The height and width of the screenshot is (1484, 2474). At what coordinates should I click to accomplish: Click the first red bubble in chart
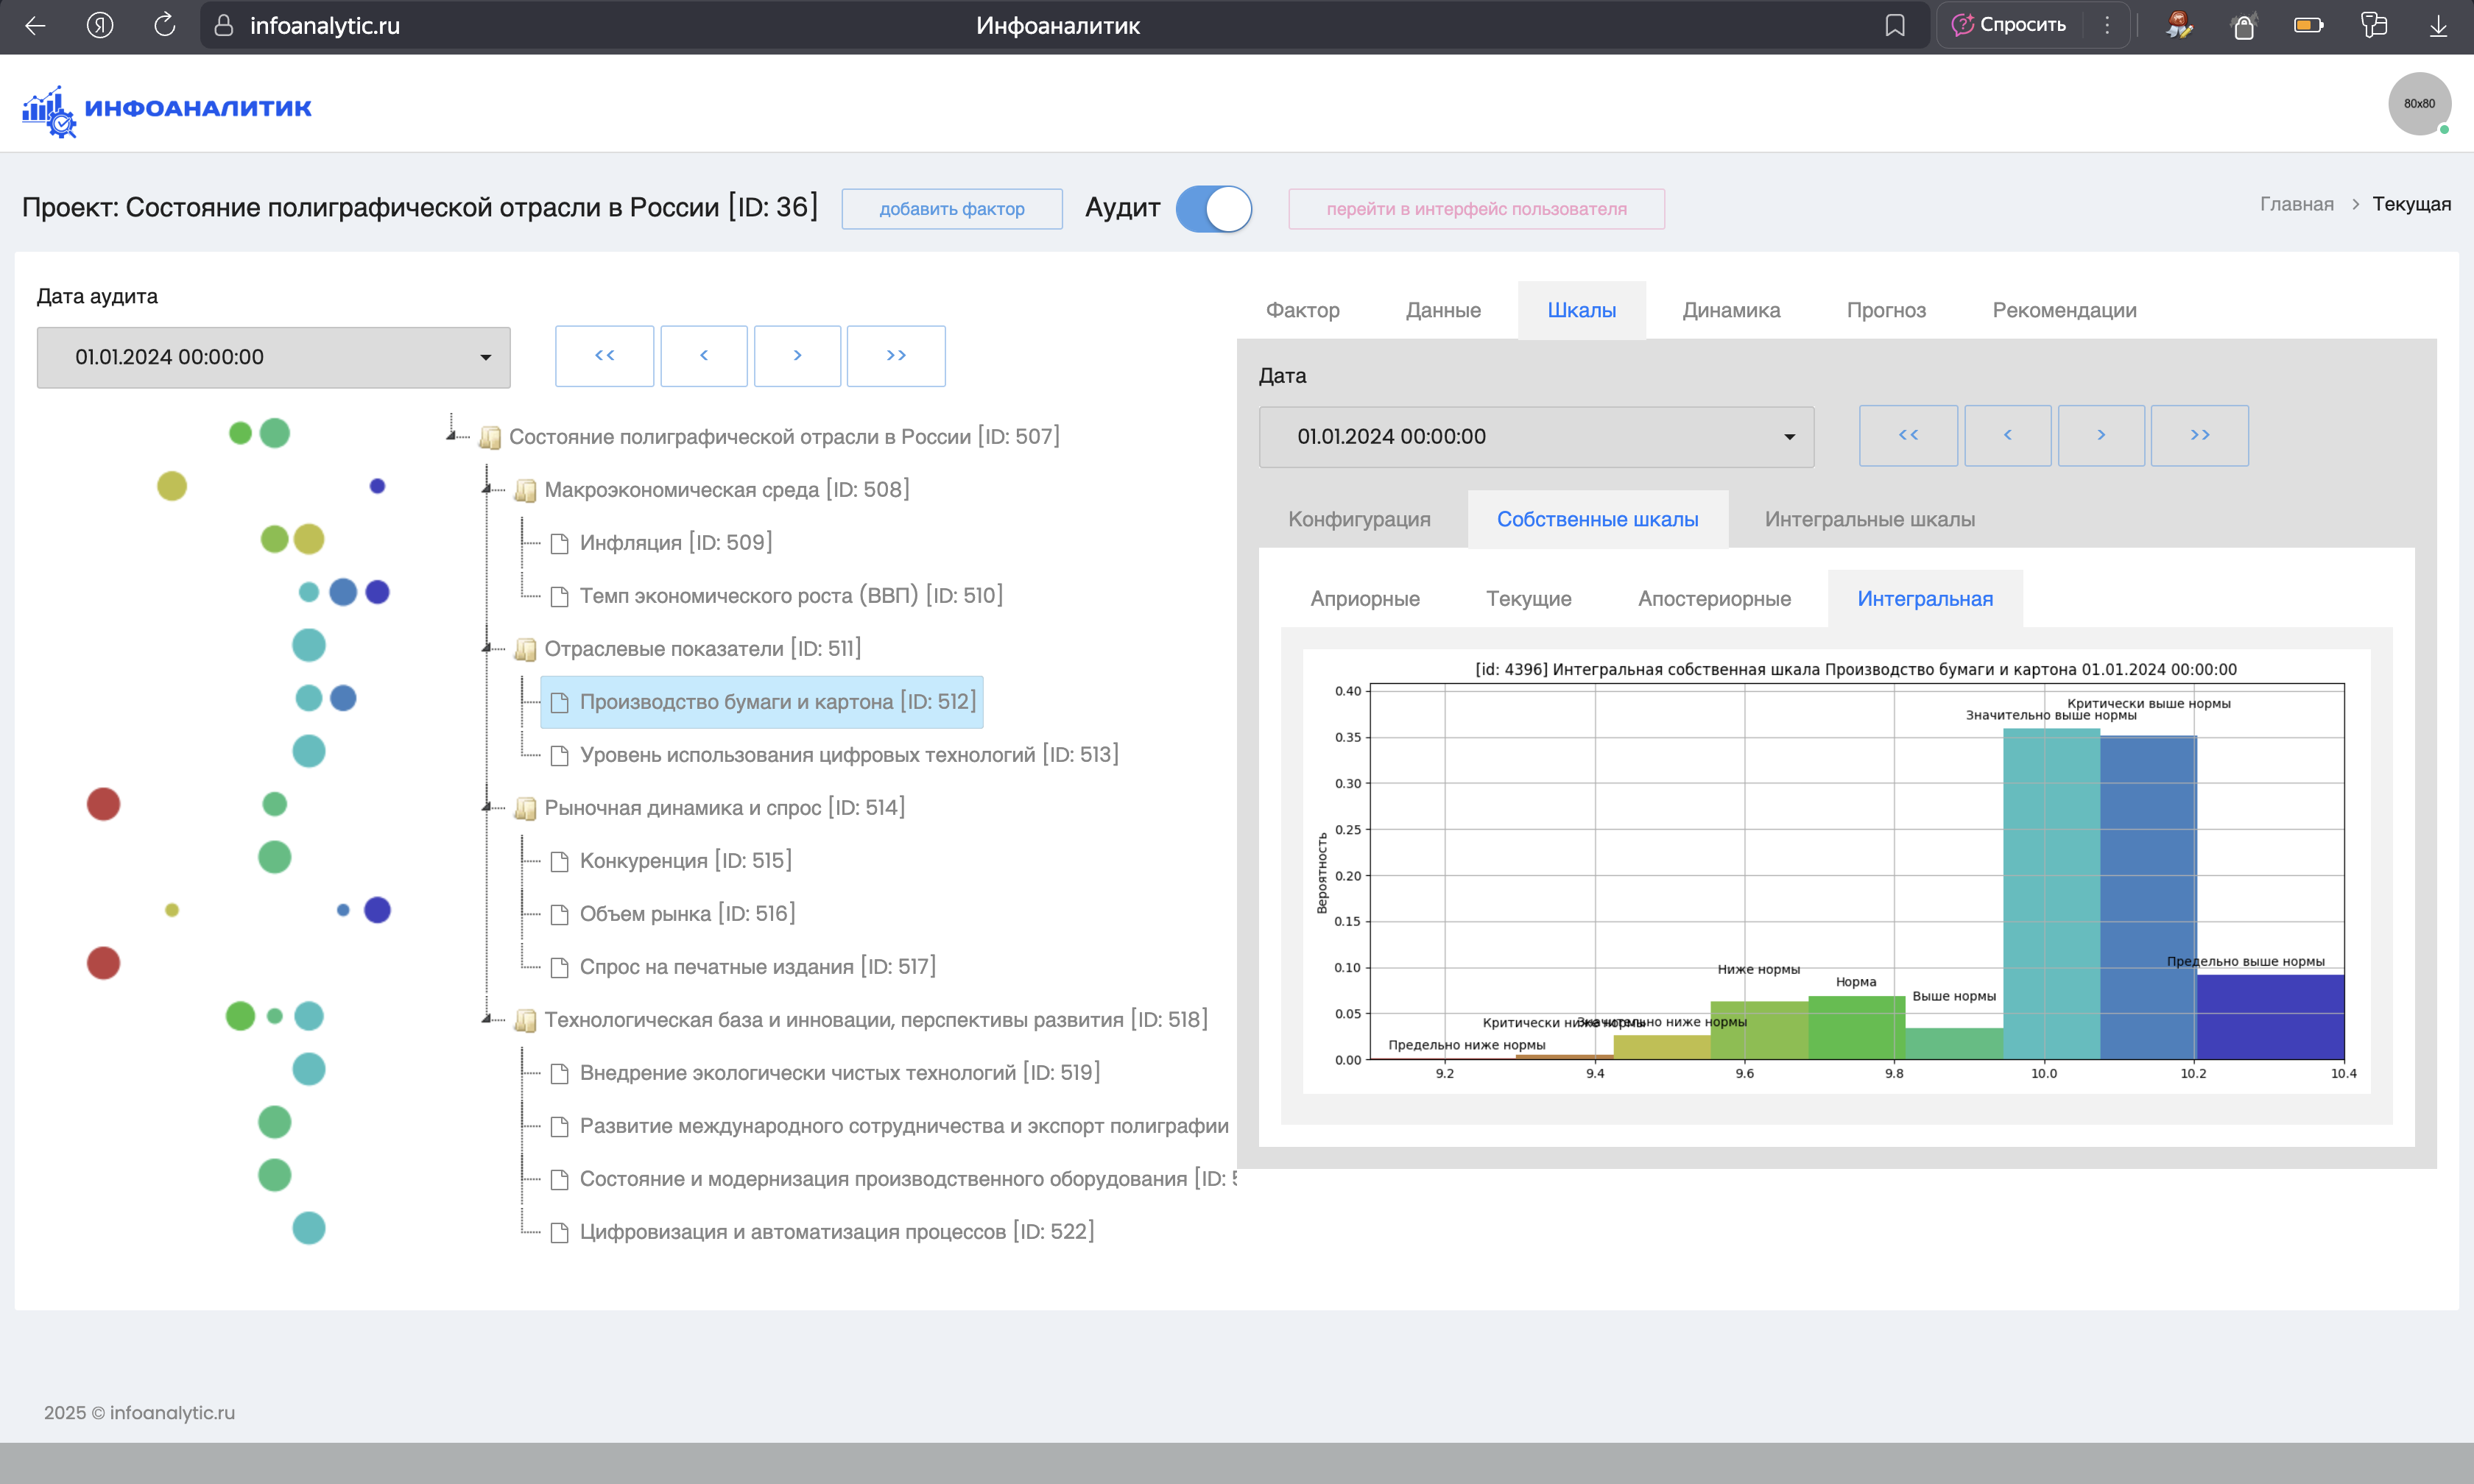[103, 804]
